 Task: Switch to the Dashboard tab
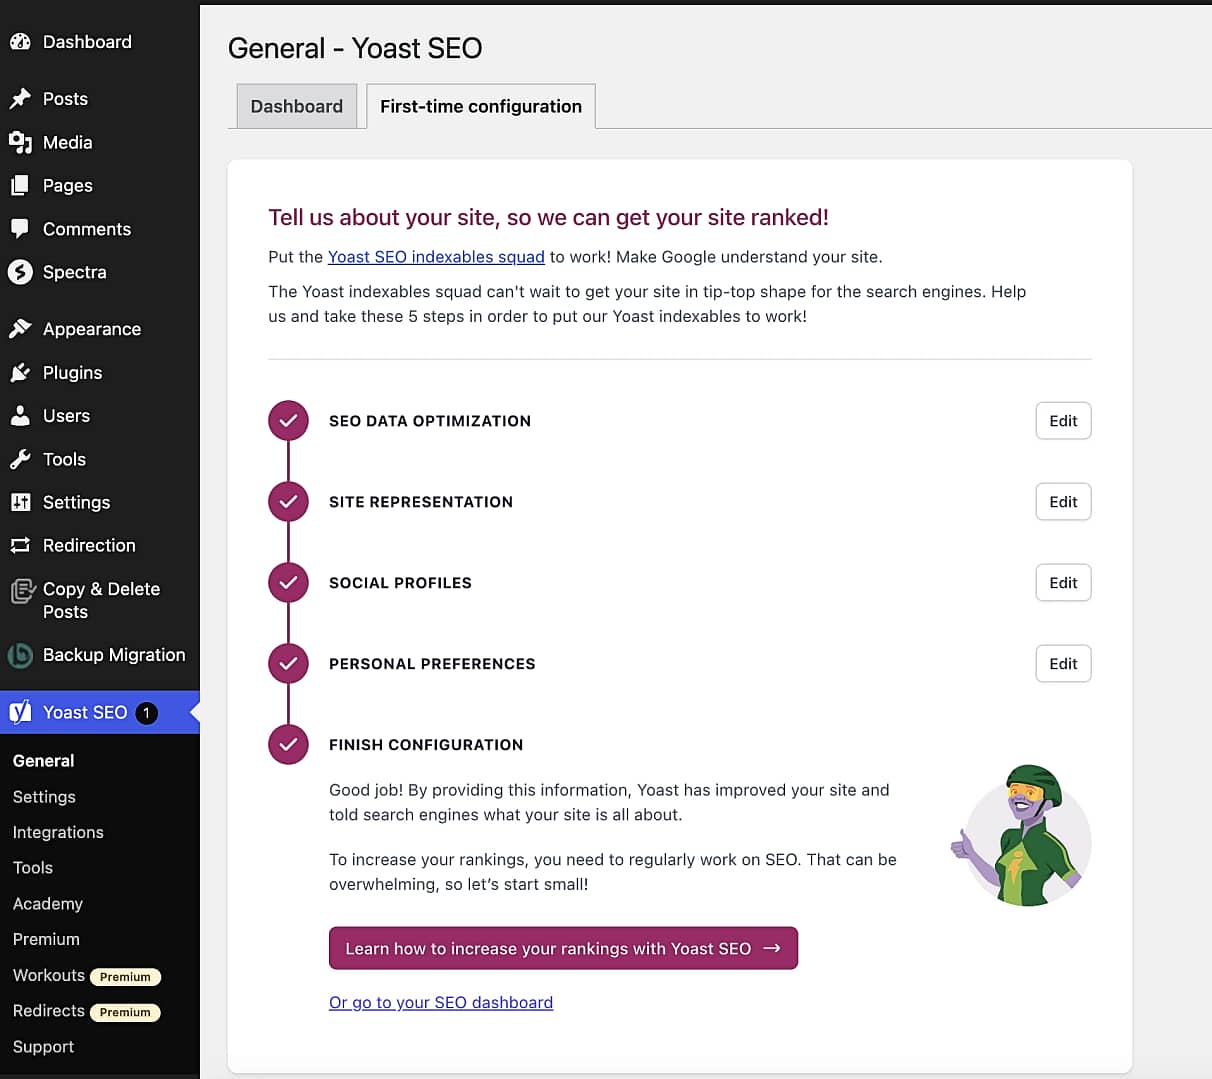(x=296, y=106)
